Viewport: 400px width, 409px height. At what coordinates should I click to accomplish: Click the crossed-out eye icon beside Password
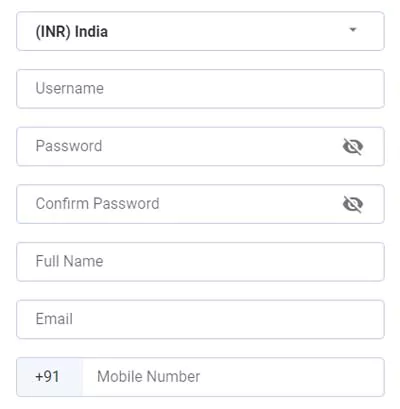pyautogui.click(x=353, y=147)
